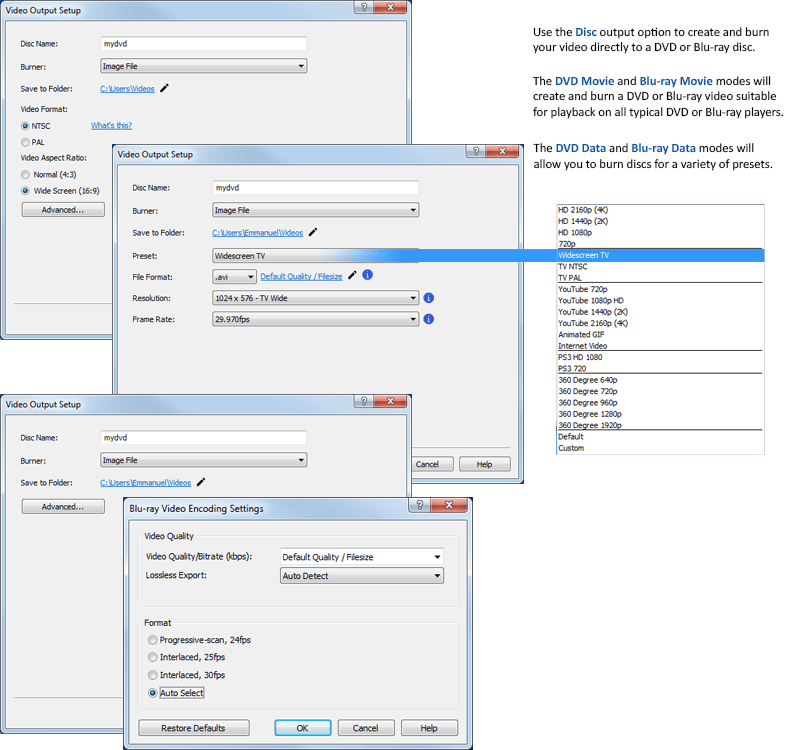800x750 pixels.
Task: Click the Restore Defaults button
Action: click(x=193, y=728)
